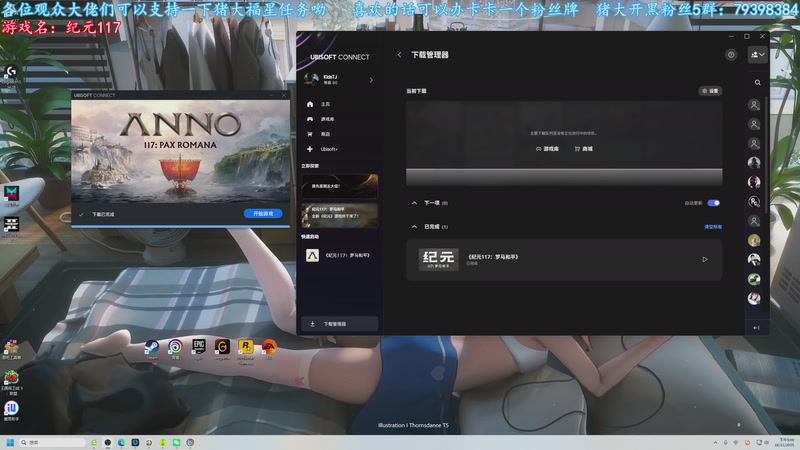Viewport: 800px width, 450px height.
Task: Open the Ubisoft Connect desktop shortcut
Action: (175, 348)
